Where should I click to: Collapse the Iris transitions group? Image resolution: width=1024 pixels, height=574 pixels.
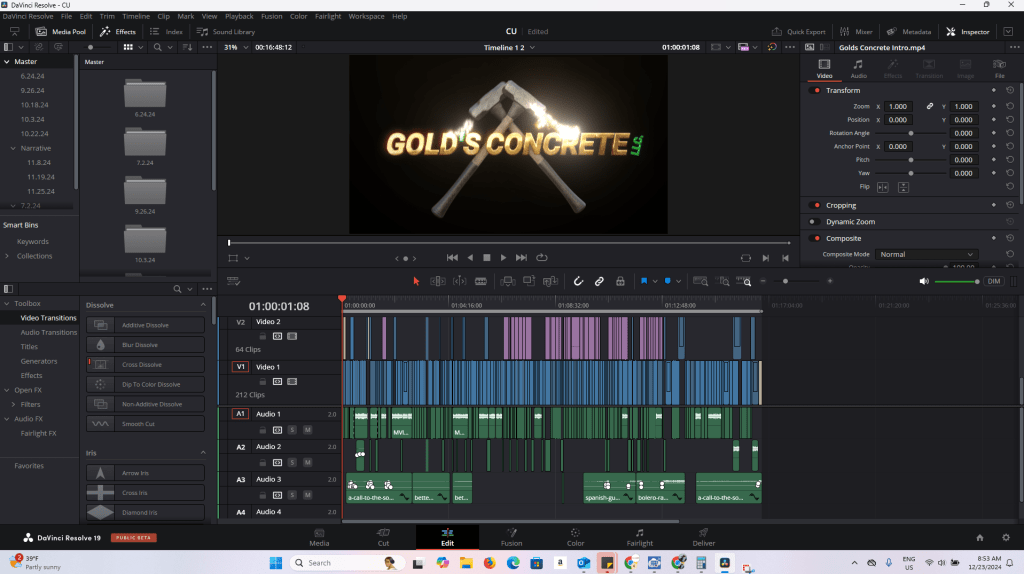[x=203, y=453]
